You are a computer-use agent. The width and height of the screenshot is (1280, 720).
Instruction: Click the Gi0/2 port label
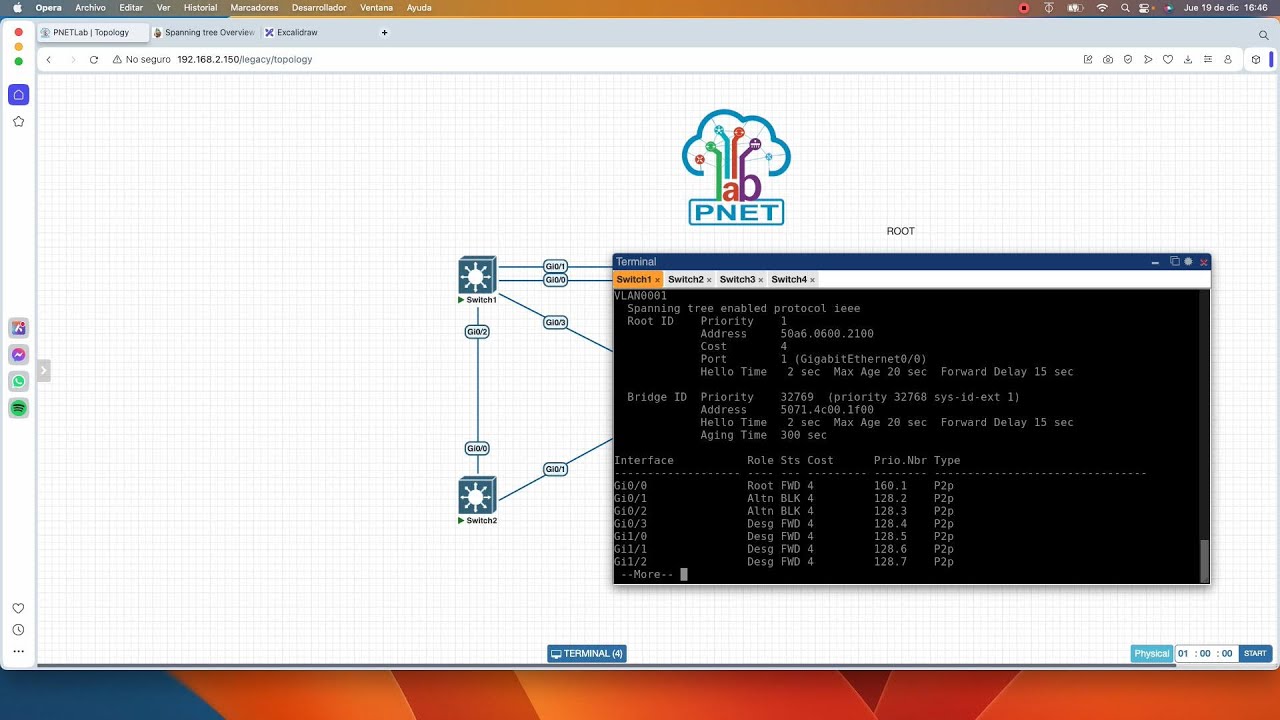tap(477, 332)
